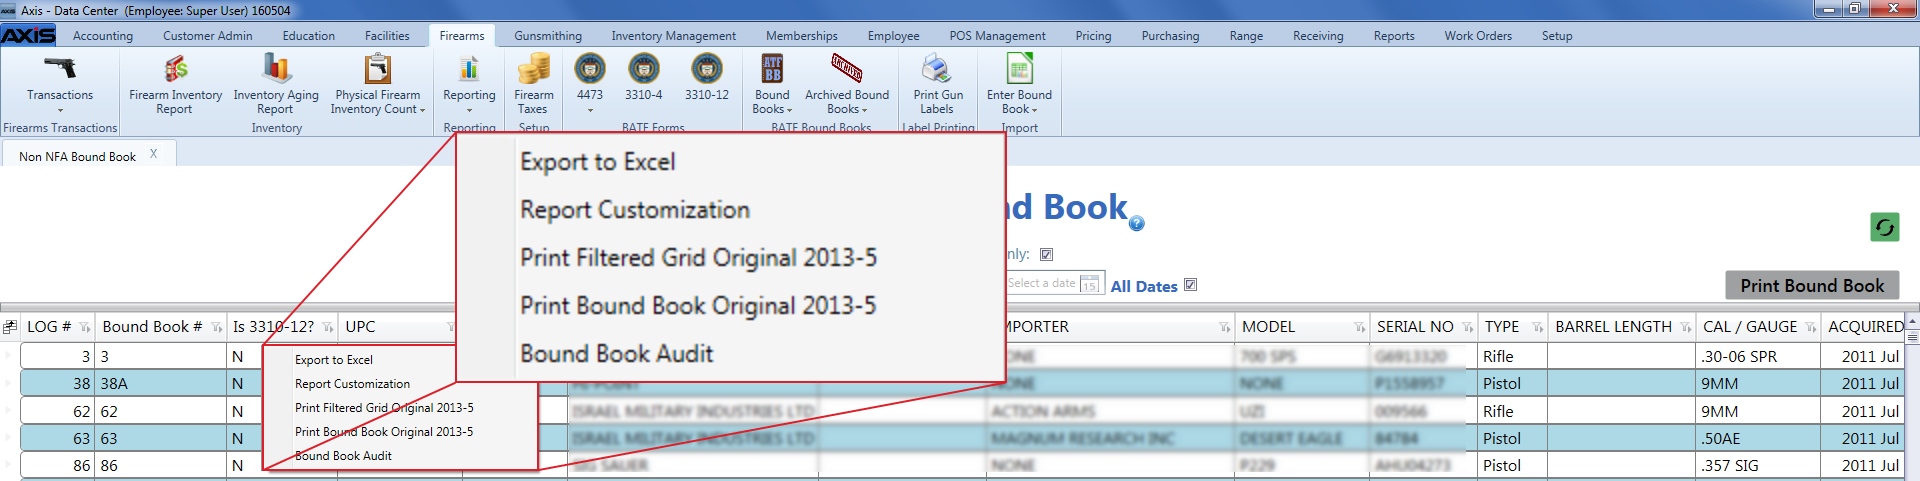Click the filter icon on LOG # column
Screen dimensions: 1920x481
84,328
